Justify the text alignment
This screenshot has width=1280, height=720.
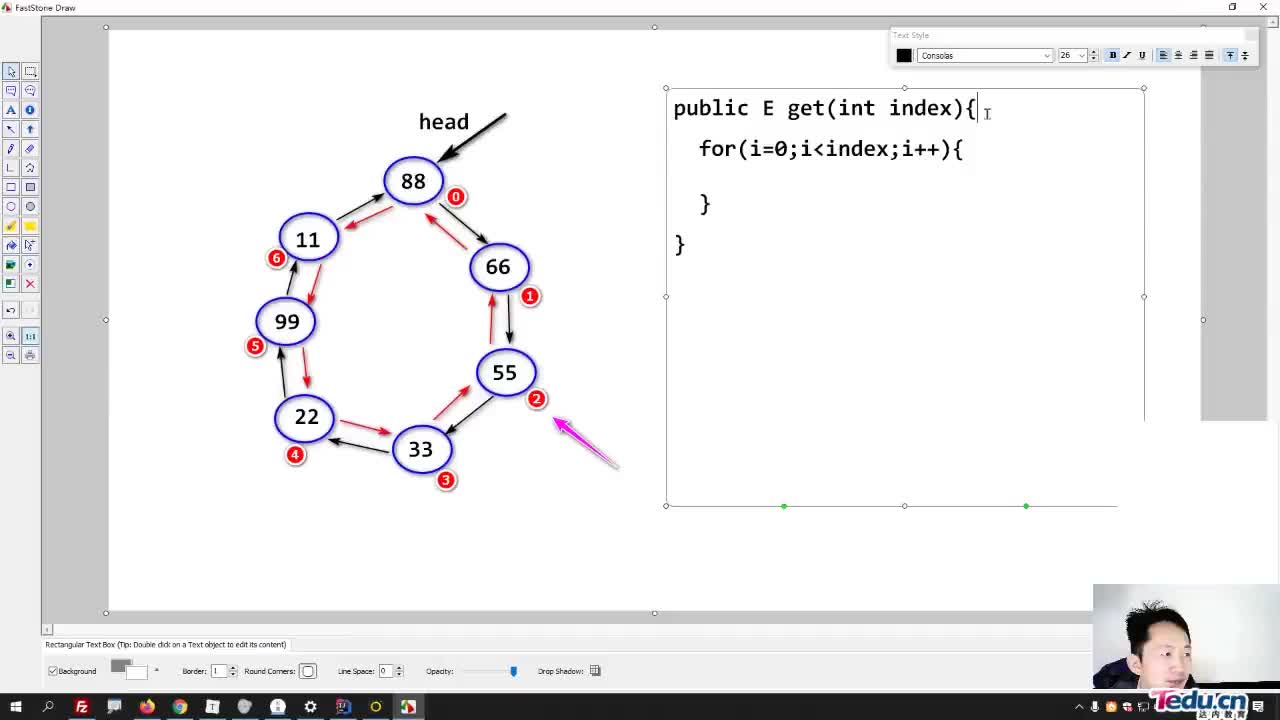click(1209, 55)
